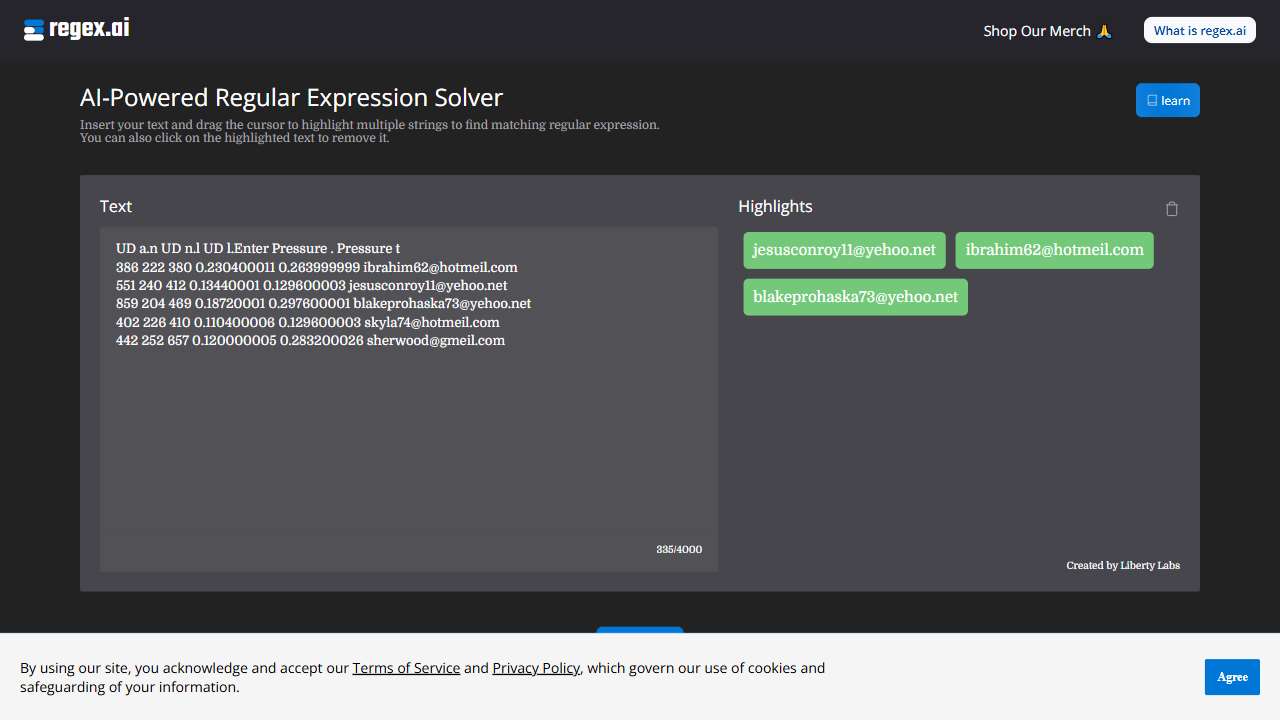Viewport: 1280px width, 720px height.
Task: Open the Shop Our Merch link
Action: click(x=1047, y=31)
